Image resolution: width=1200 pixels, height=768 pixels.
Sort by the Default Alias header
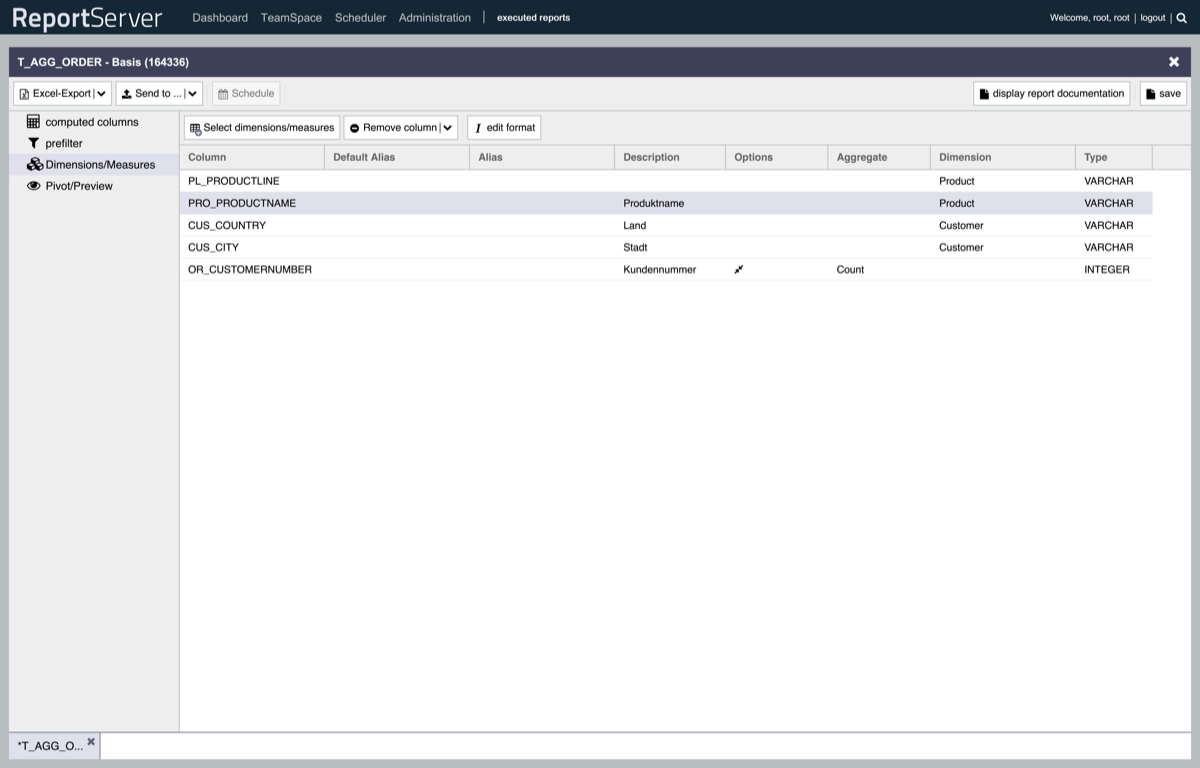(x=397, y=157)
